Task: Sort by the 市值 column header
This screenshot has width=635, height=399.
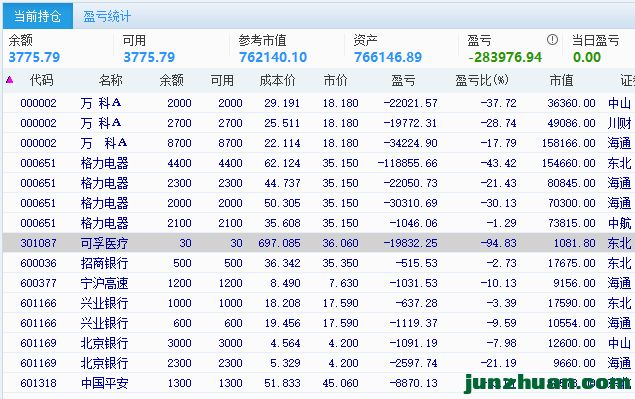Action: pyautogui.click(x=561, y=80)
